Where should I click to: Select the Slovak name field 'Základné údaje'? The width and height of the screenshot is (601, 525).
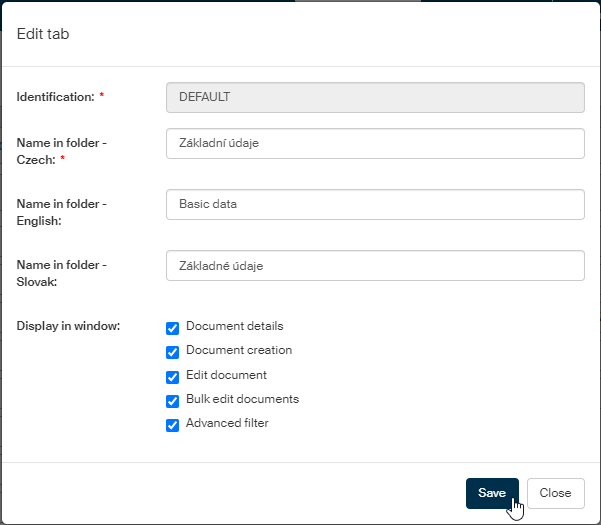[x=375, y=266]
